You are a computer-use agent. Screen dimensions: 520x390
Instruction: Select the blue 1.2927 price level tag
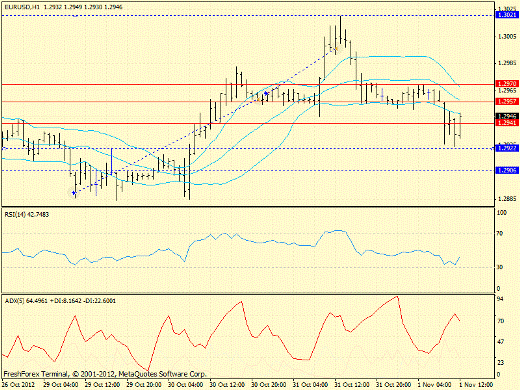(x=507, y=148)
